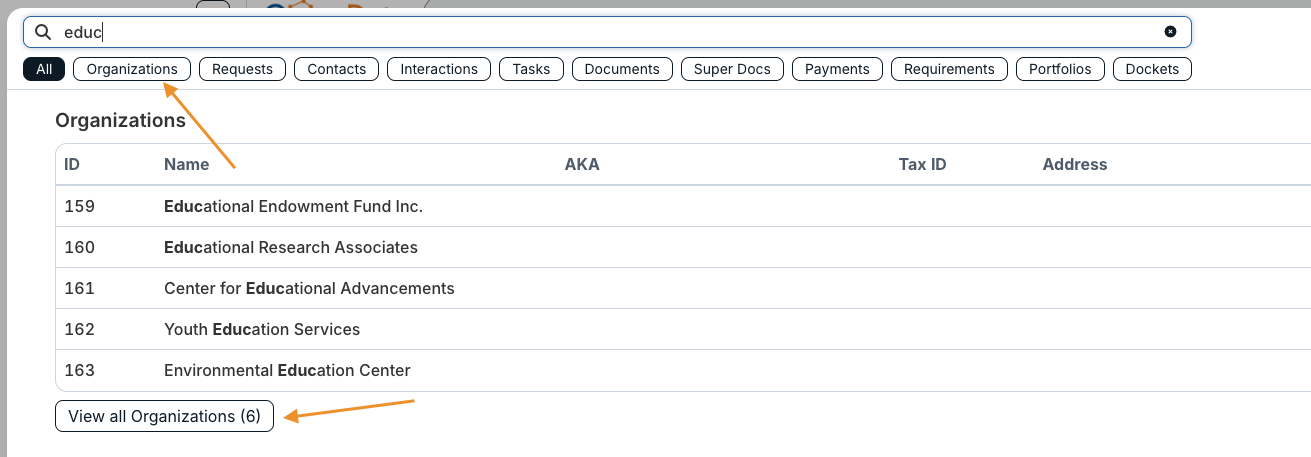The height and width of the screenshot is (457, 1311).
Task: Click the ID column header
Action: [72, 164]
